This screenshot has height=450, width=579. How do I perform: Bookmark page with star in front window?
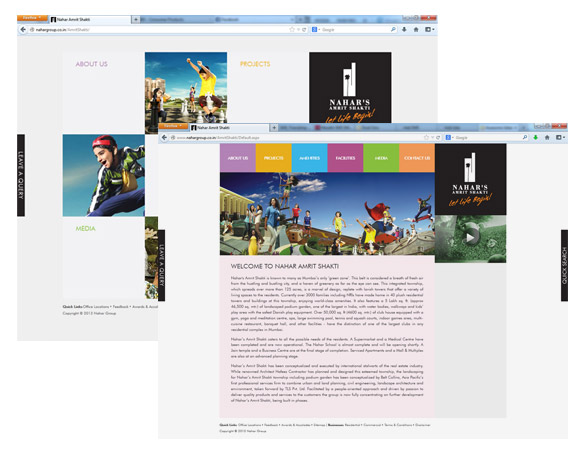coord(426,137)
